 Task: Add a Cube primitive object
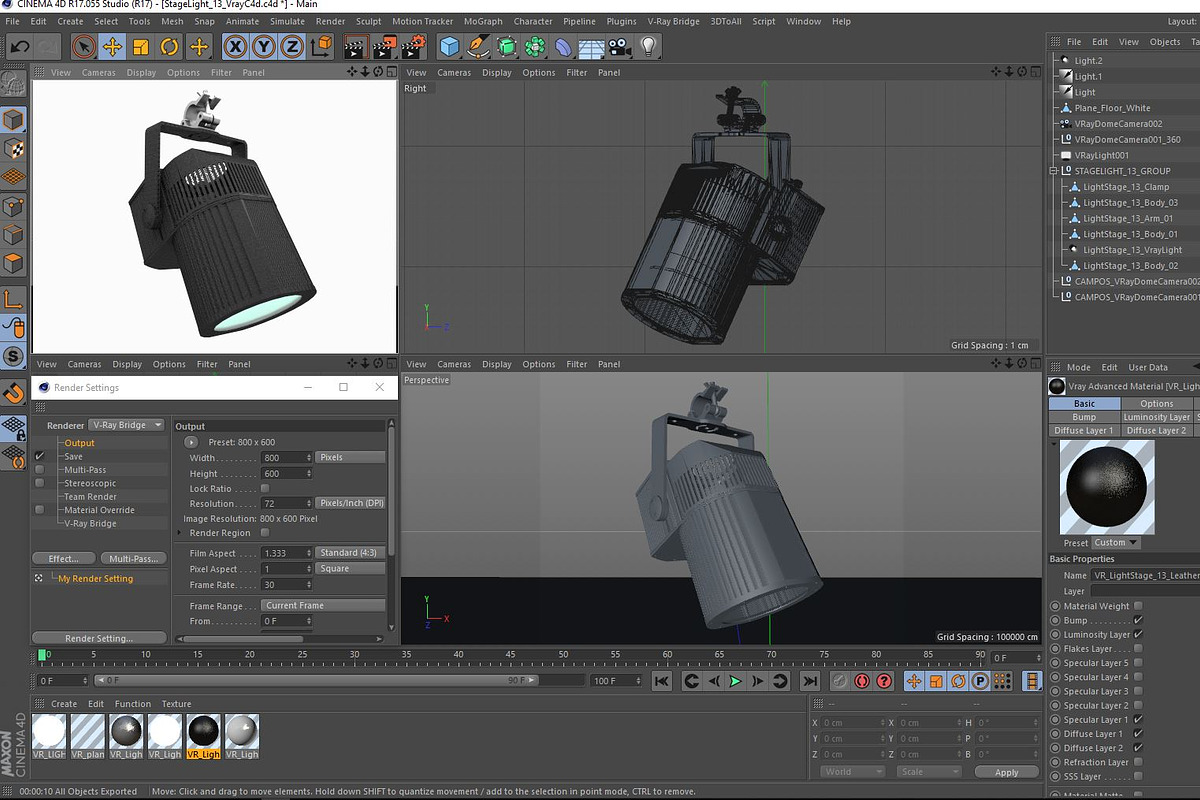[x=450, y=46]
